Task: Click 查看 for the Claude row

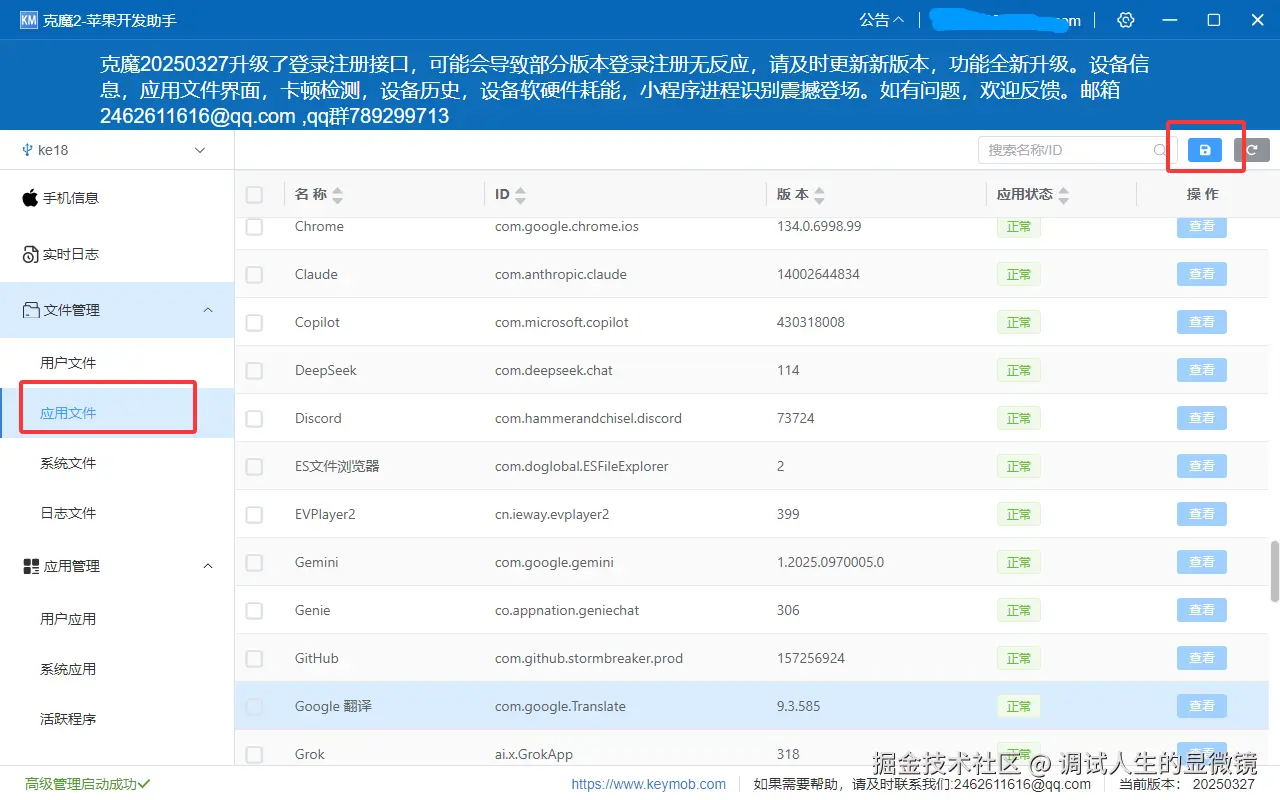Action: (1202, 274)
